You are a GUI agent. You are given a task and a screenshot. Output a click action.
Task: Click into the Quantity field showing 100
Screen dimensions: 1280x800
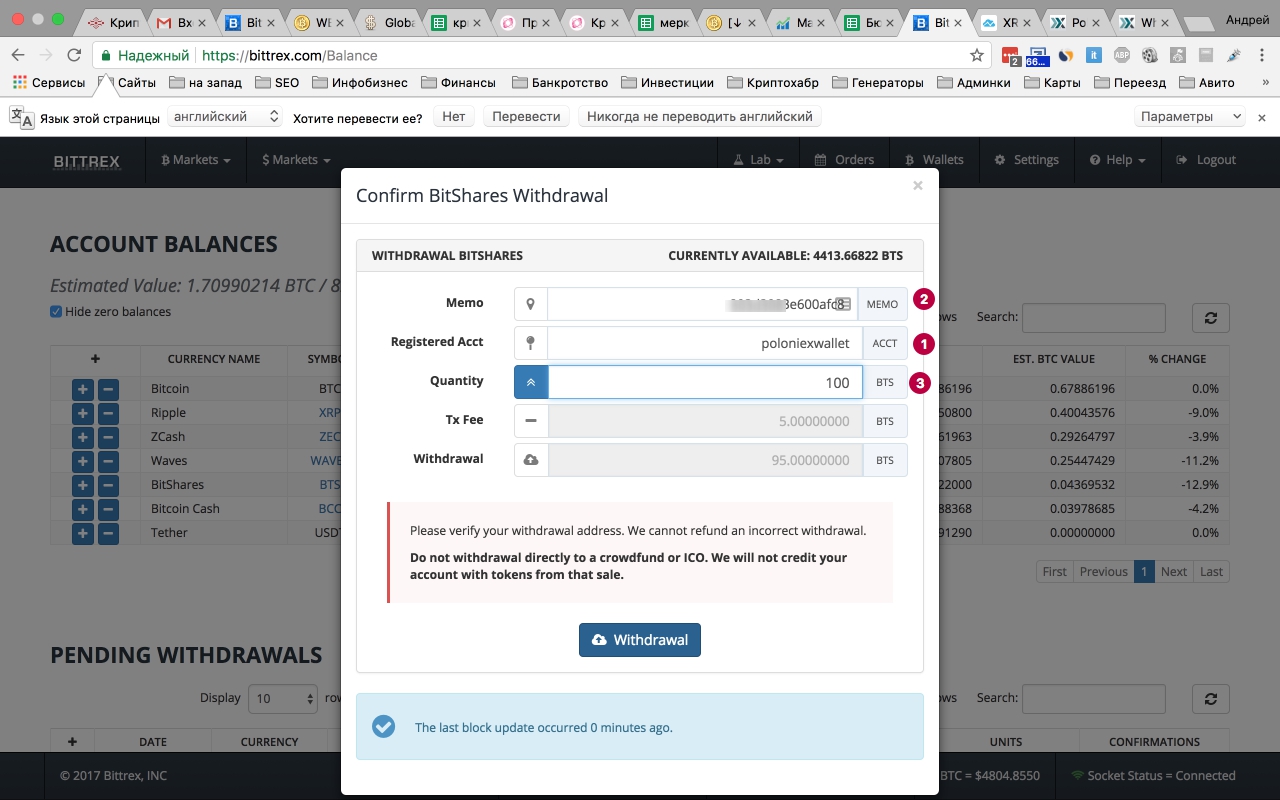point(705,382)
